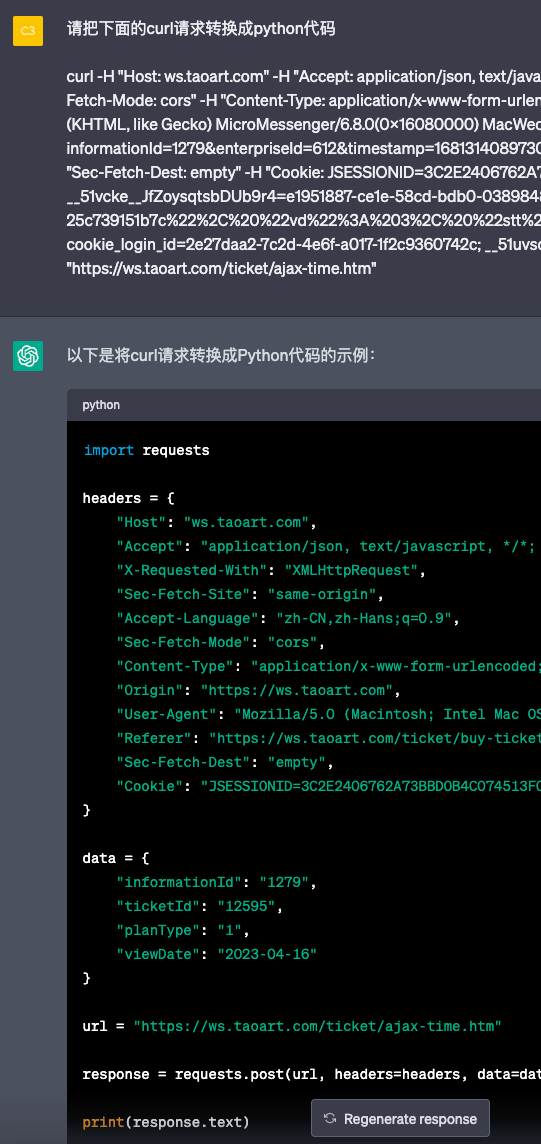Click the circular arrows regenerate icon
The image size is (541, 1144).
(x=330, y=1118)
